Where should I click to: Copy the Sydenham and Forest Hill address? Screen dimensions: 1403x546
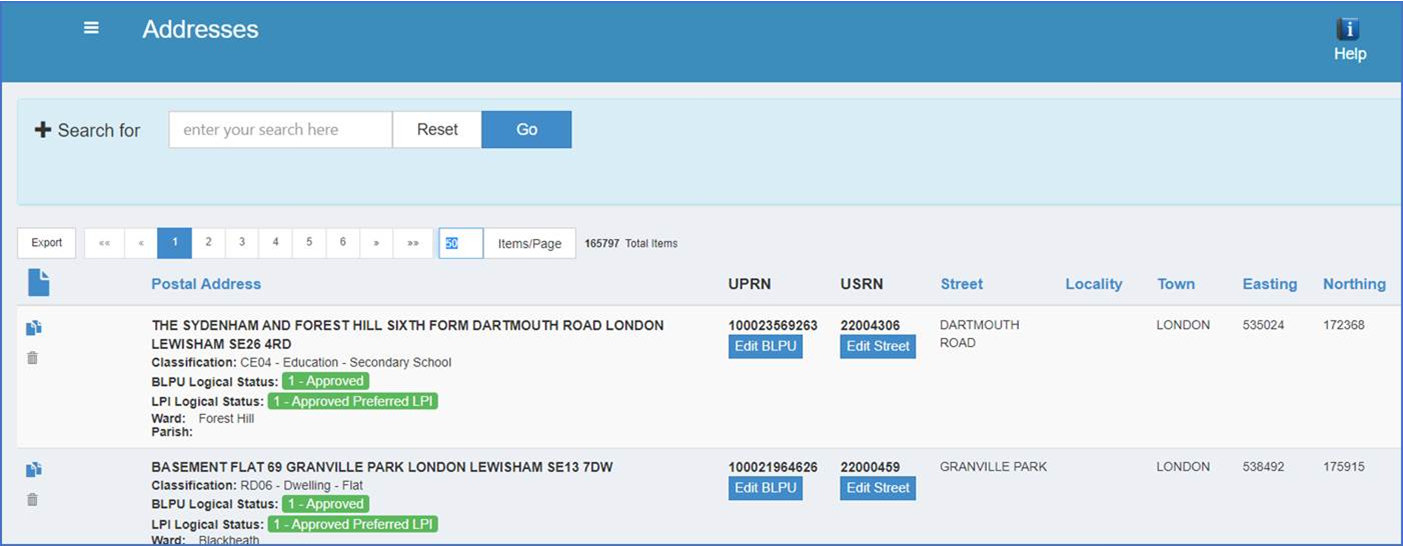33,328
